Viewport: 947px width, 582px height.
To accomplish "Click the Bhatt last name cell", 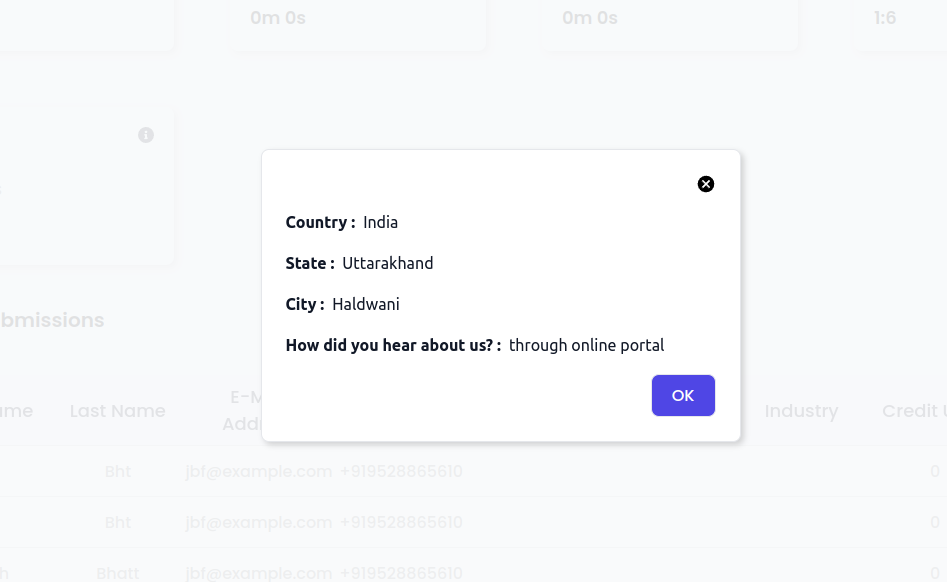I will [x=118, y=573].
